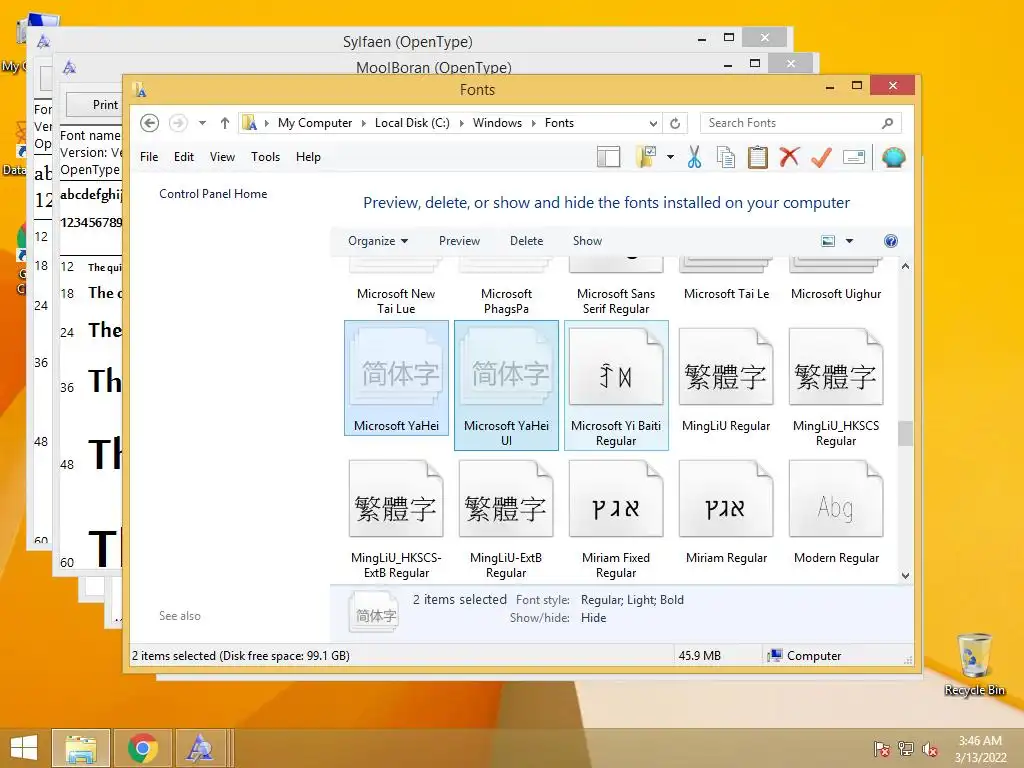Click the Show command button

tap(587, 241)
